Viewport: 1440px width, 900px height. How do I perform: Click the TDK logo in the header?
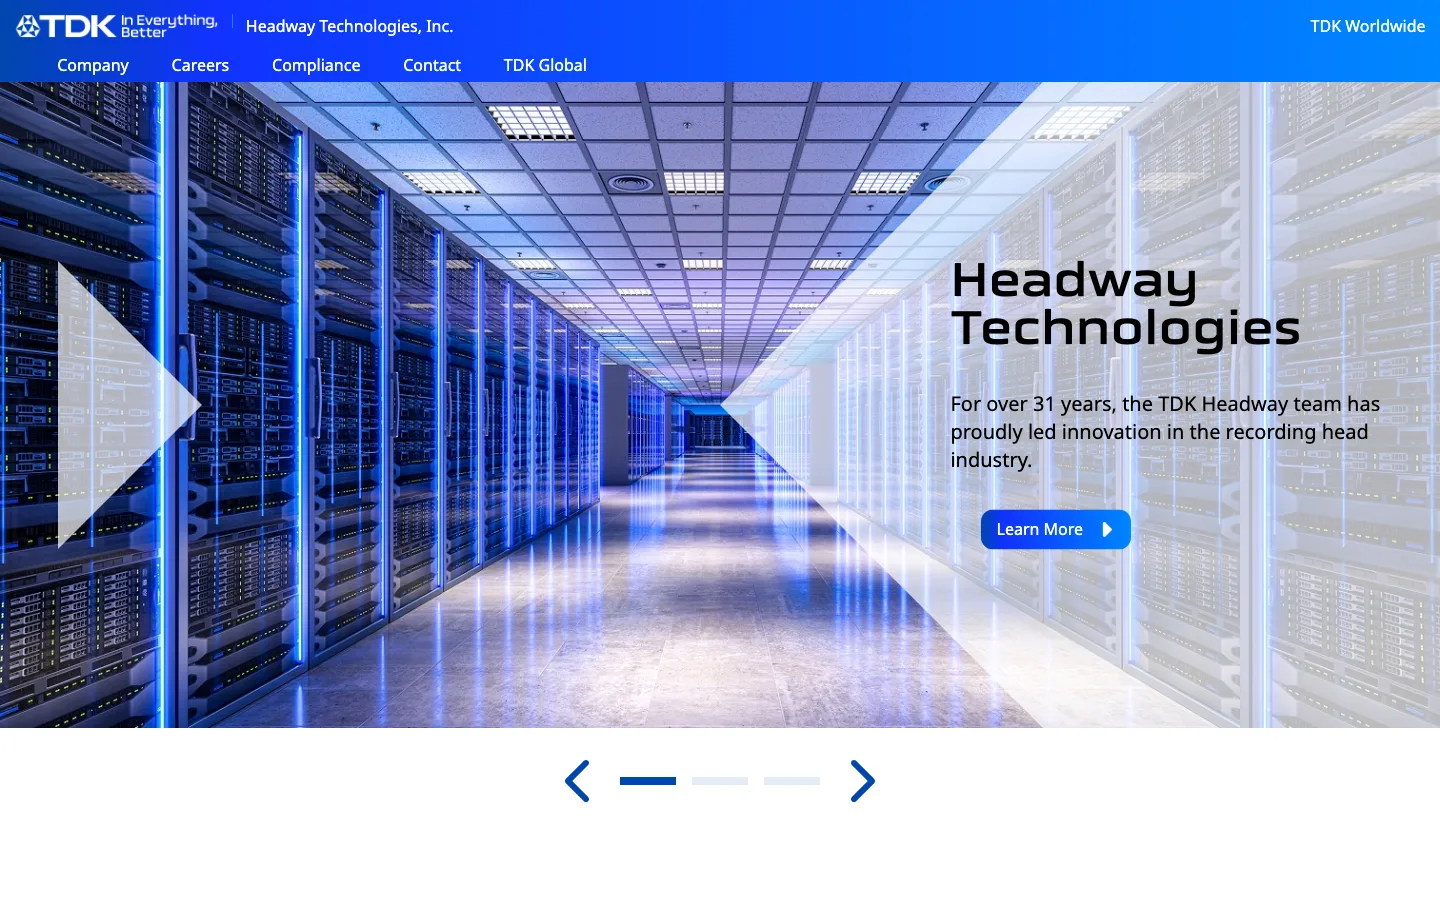click(66, 26)
